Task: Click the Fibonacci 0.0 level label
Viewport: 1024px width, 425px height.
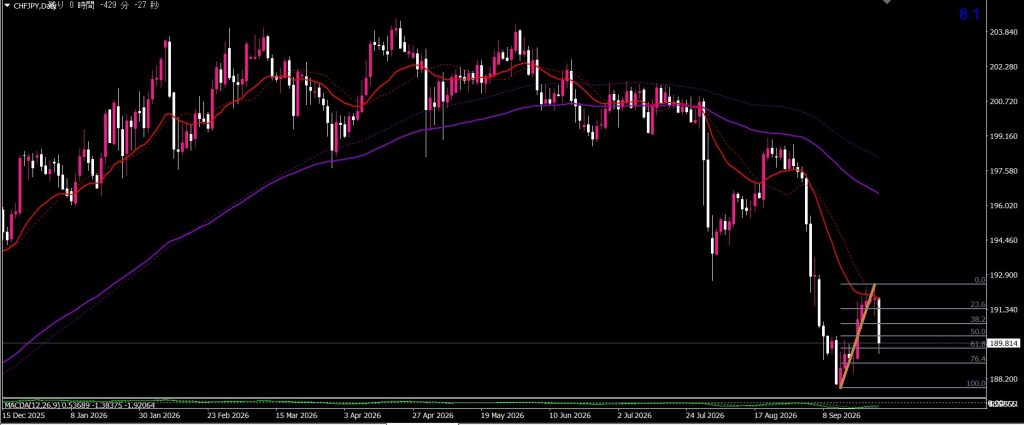Action: 980,280
